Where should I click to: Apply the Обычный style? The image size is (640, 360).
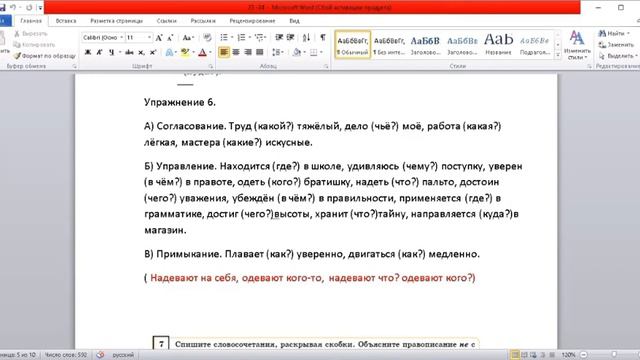click(x=353, y=45)
